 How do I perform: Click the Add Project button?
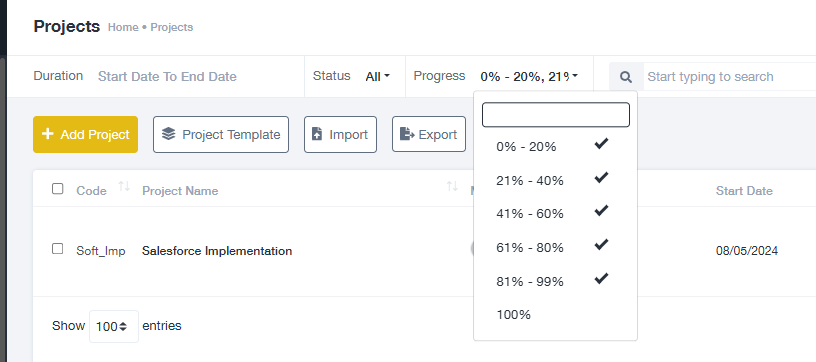click(x=85, y=135)
